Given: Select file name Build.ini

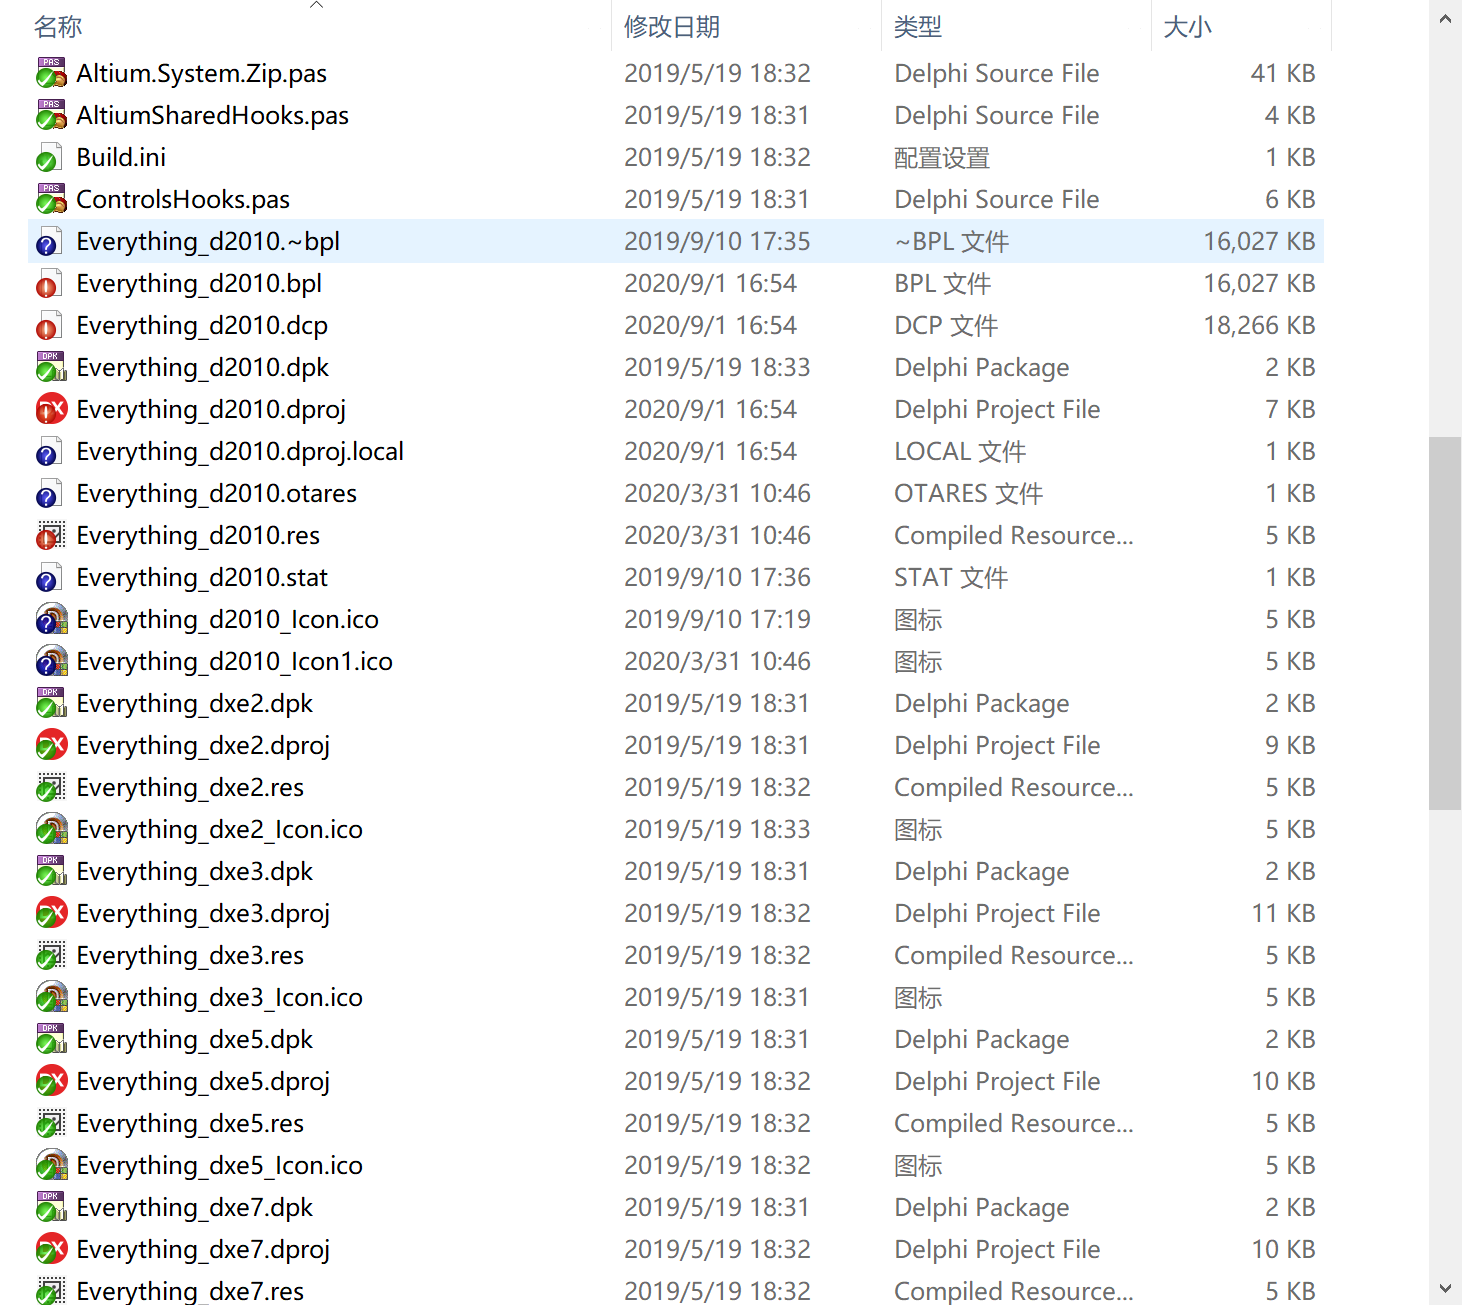Looking at the screenshot, I should coord(121,157).
